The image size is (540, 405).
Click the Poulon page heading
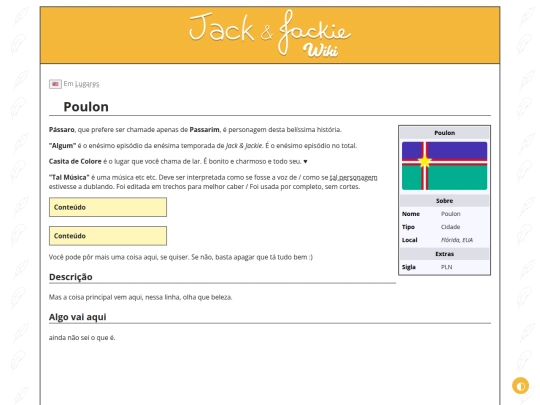86,107
